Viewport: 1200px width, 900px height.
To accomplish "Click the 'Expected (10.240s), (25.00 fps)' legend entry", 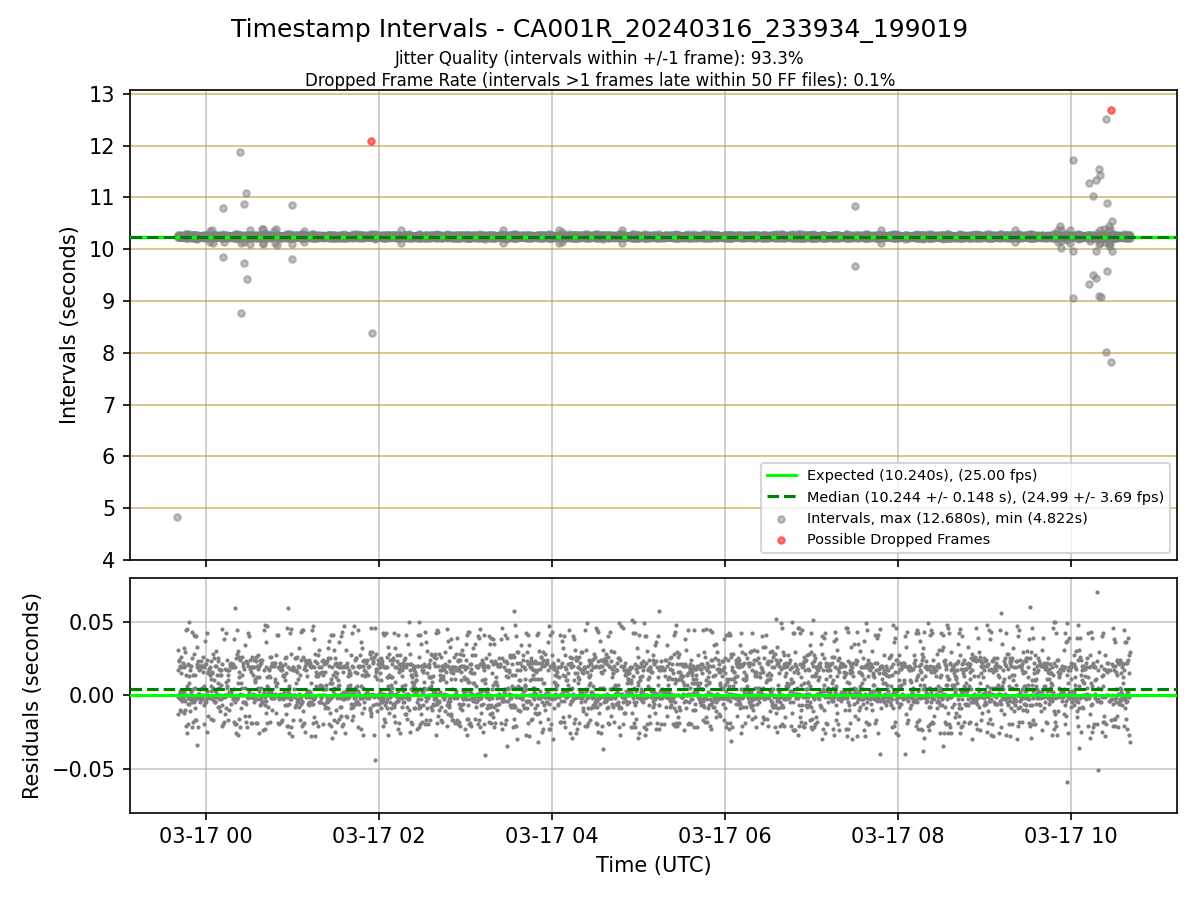I will 921,475.
